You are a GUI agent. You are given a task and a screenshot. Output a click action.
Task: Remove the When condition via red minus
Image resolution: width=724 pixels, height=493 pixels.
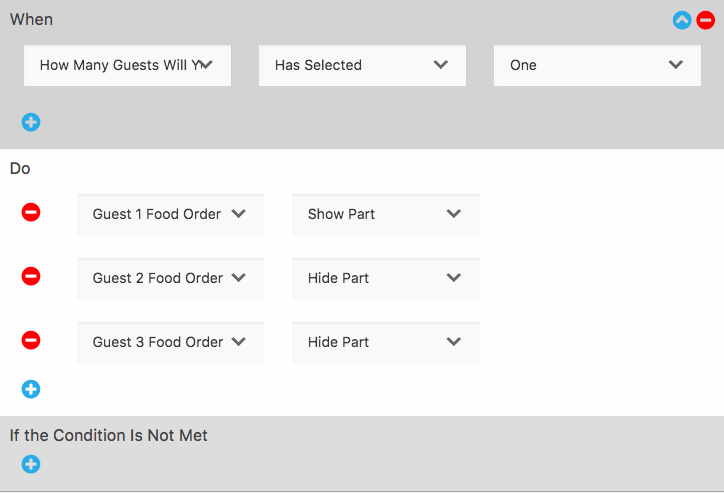706,20
